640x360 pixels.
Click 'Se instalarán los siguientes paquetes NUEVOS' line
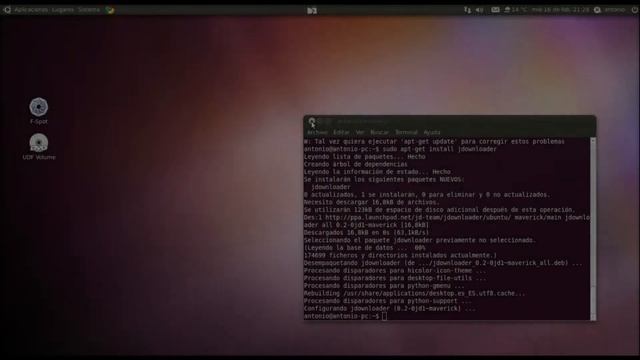click(x=384, y=180)
